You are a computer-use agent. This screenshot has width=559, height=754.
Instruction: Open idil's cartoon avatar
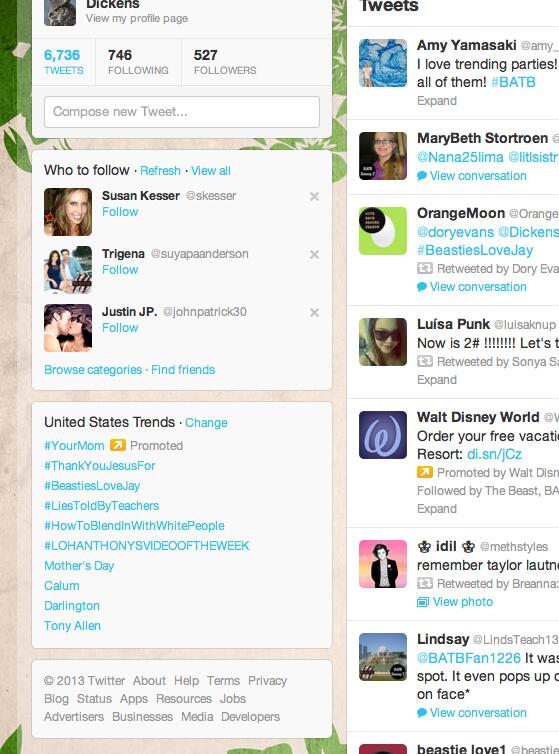tap(383, 564)
